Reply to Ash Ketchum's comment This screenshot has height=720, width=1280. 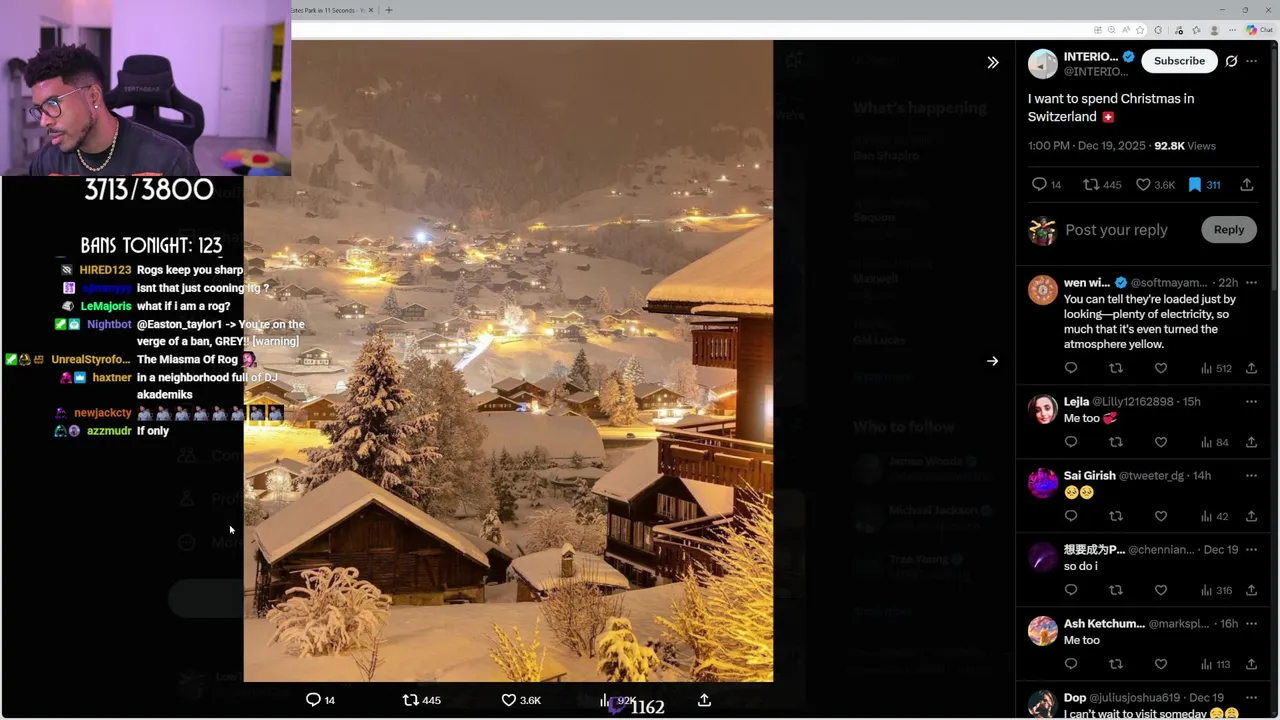click(x=1071, y=664)
